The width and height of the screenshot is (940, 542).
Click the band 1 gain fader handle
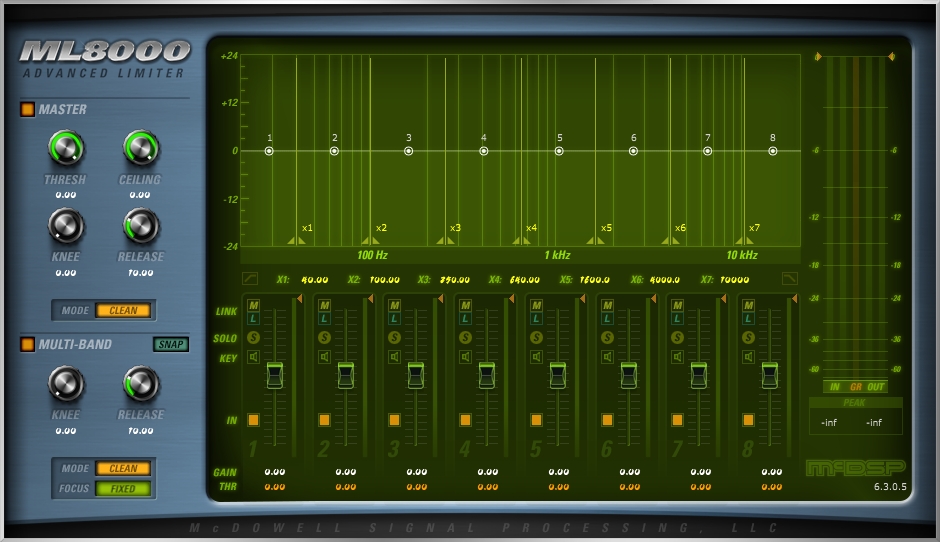pos(275,375)
